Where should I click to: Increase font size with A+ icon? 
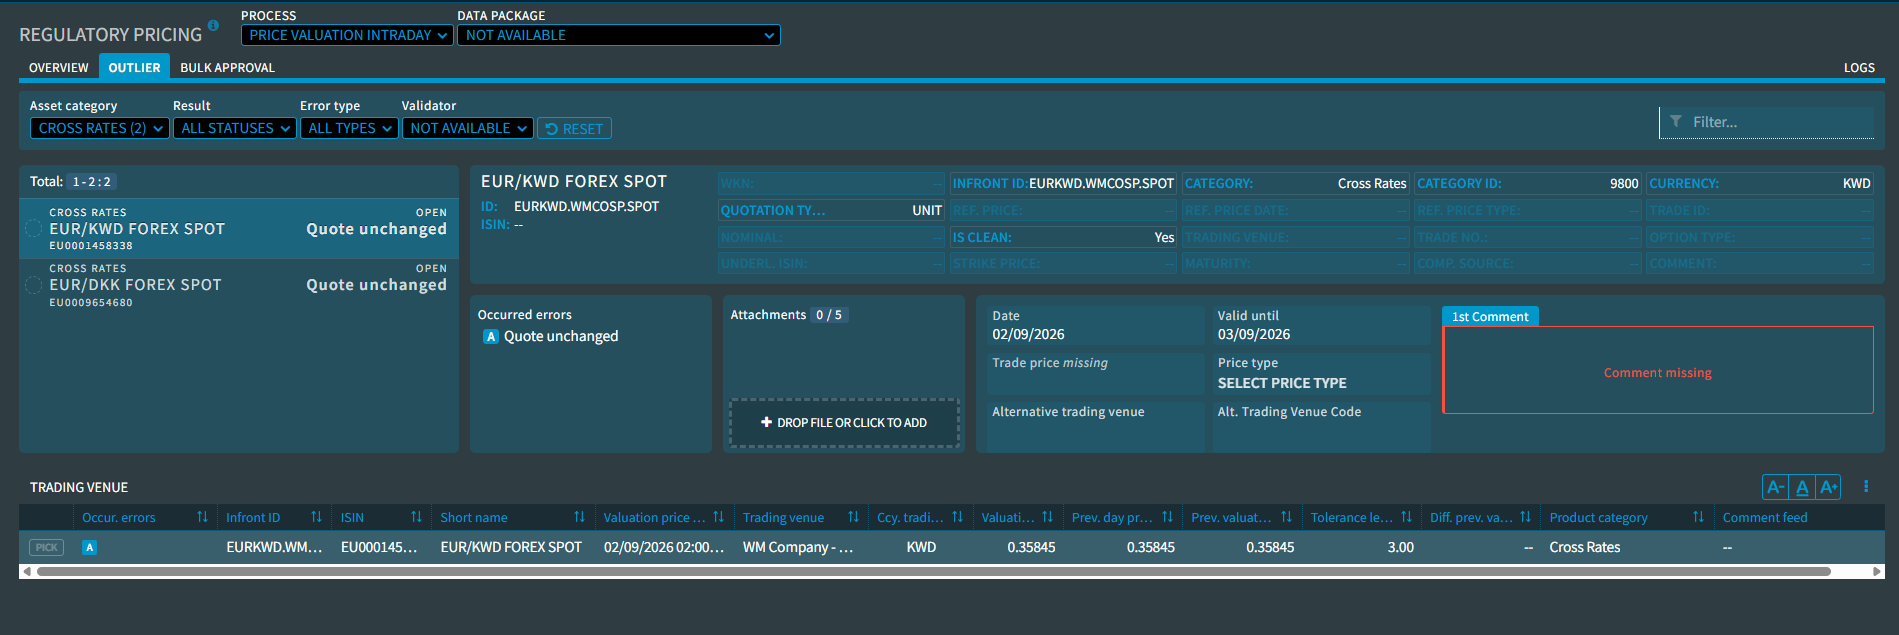[1828, 487]
